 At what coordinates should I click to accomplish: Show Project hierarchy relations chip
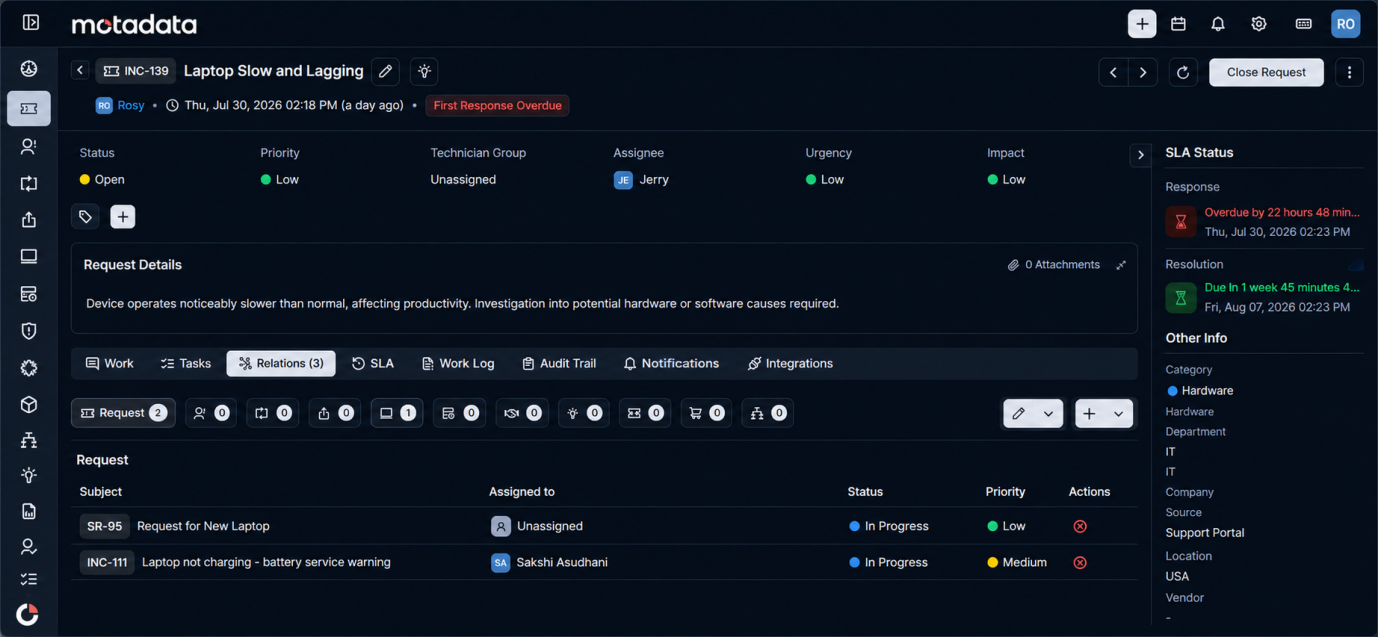point(768,413)
